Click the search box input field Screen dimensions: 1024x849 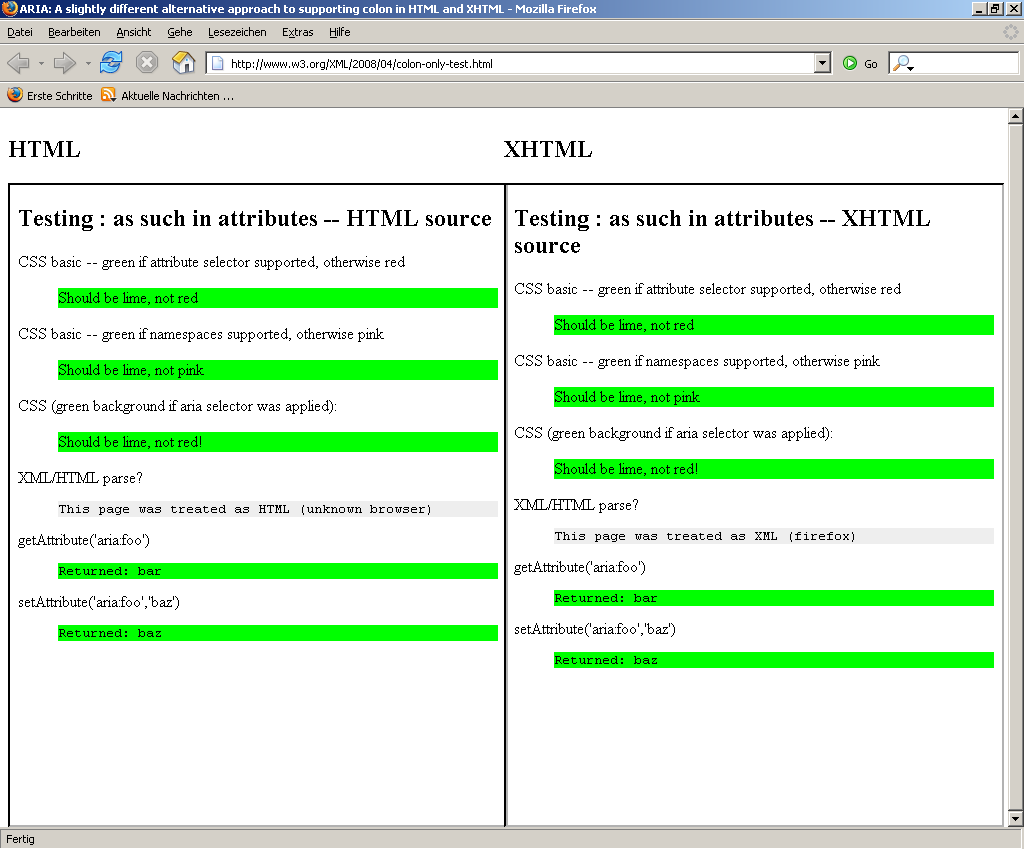[x=965, y=64]
